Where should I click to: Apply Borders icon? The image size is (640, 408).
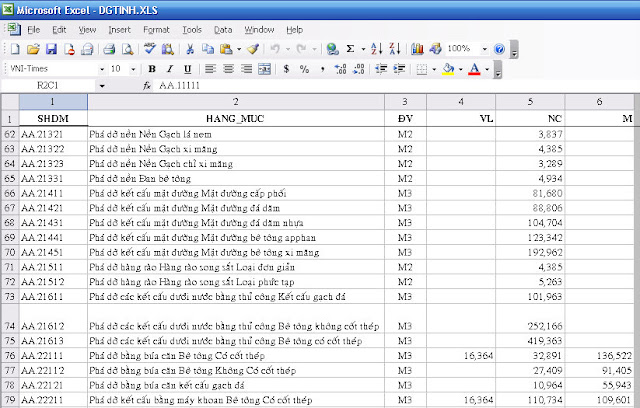coord(422,69)
